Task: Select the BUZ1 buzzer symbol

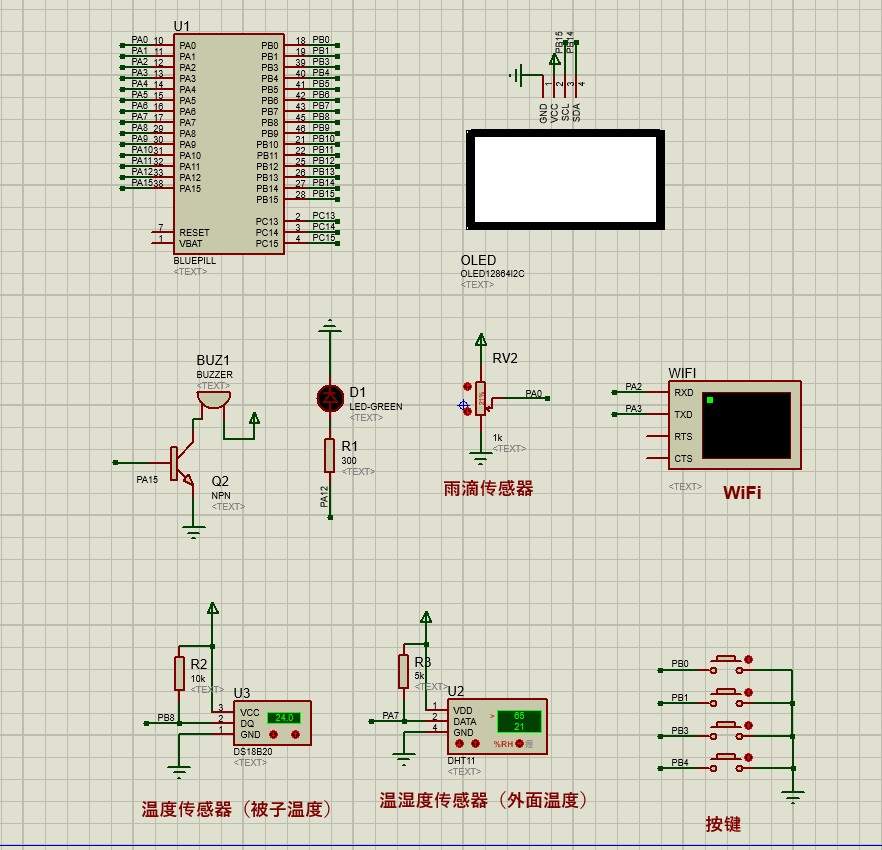Action: [x=214, y=399]
